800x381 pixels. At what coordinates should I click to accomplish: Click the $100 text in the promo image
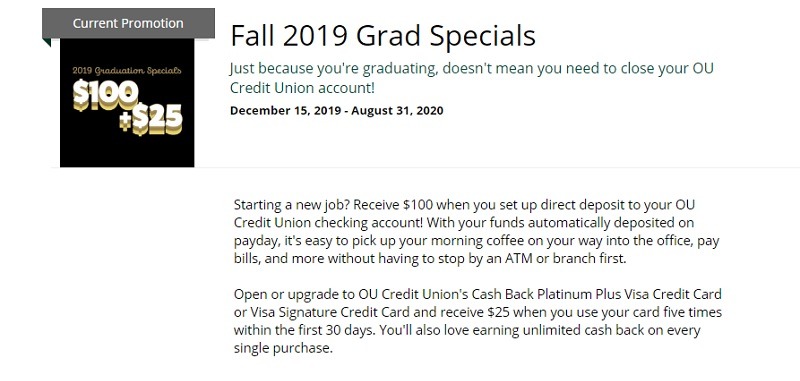pyautogui.click(x=106, y=95)
